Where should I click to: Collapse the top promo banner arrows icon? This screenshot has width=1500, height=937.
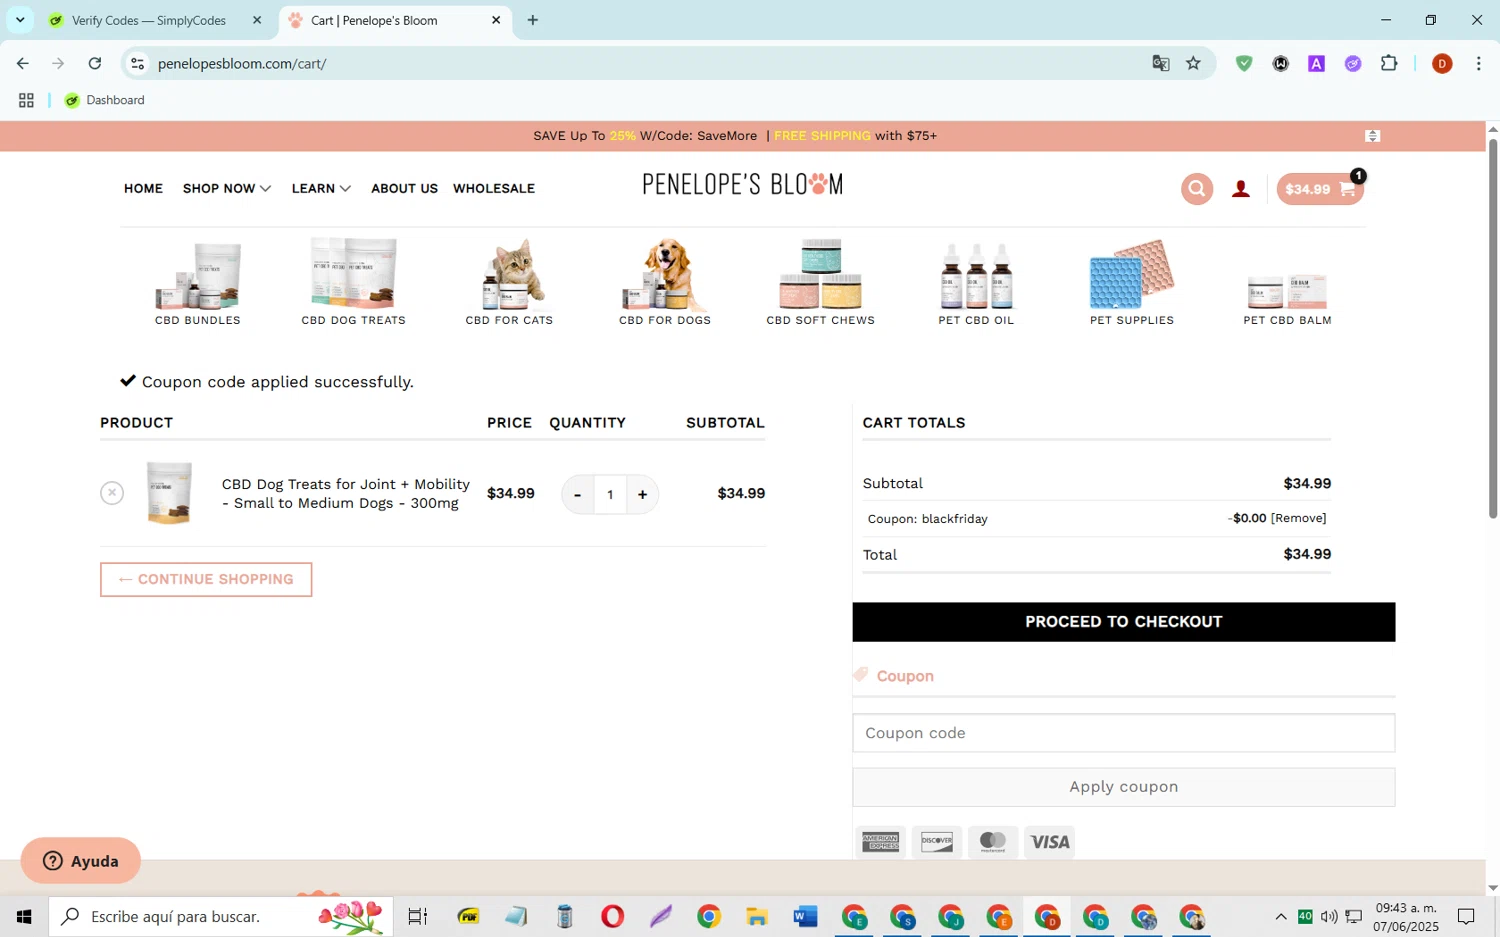click(x=1373, y=136)
